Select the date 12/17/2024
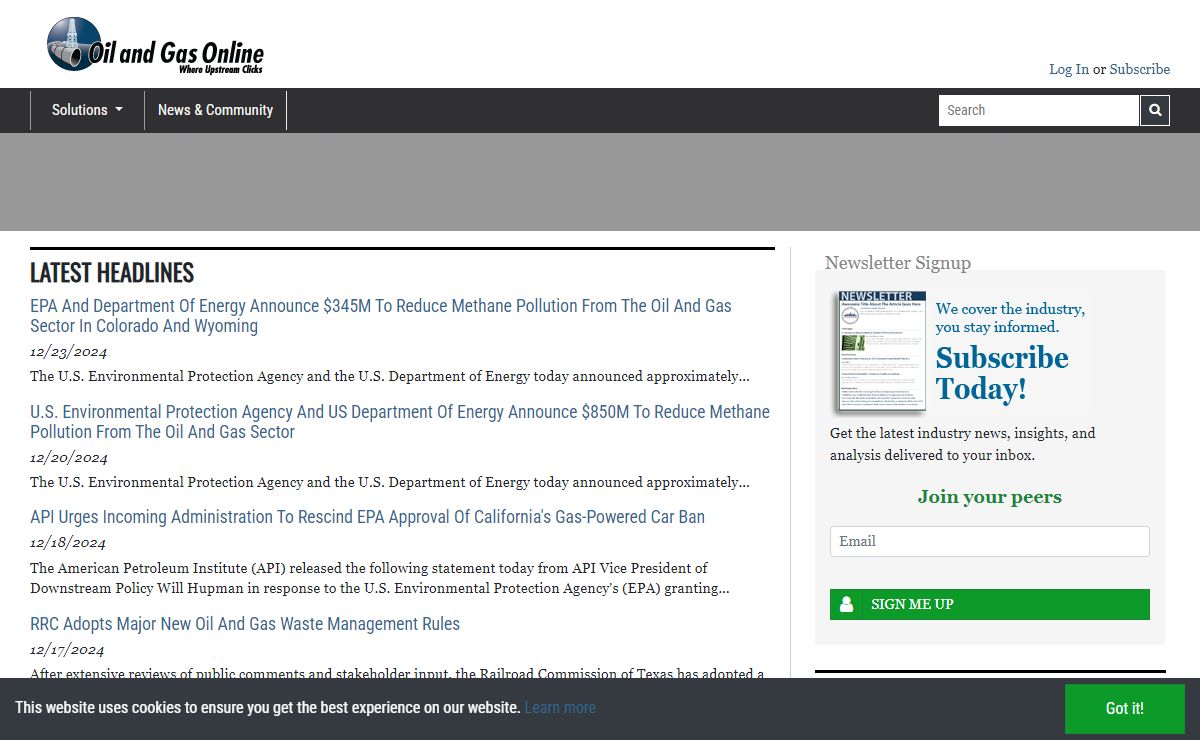Viewport: 1200px width, 740px height. [68, 650]
